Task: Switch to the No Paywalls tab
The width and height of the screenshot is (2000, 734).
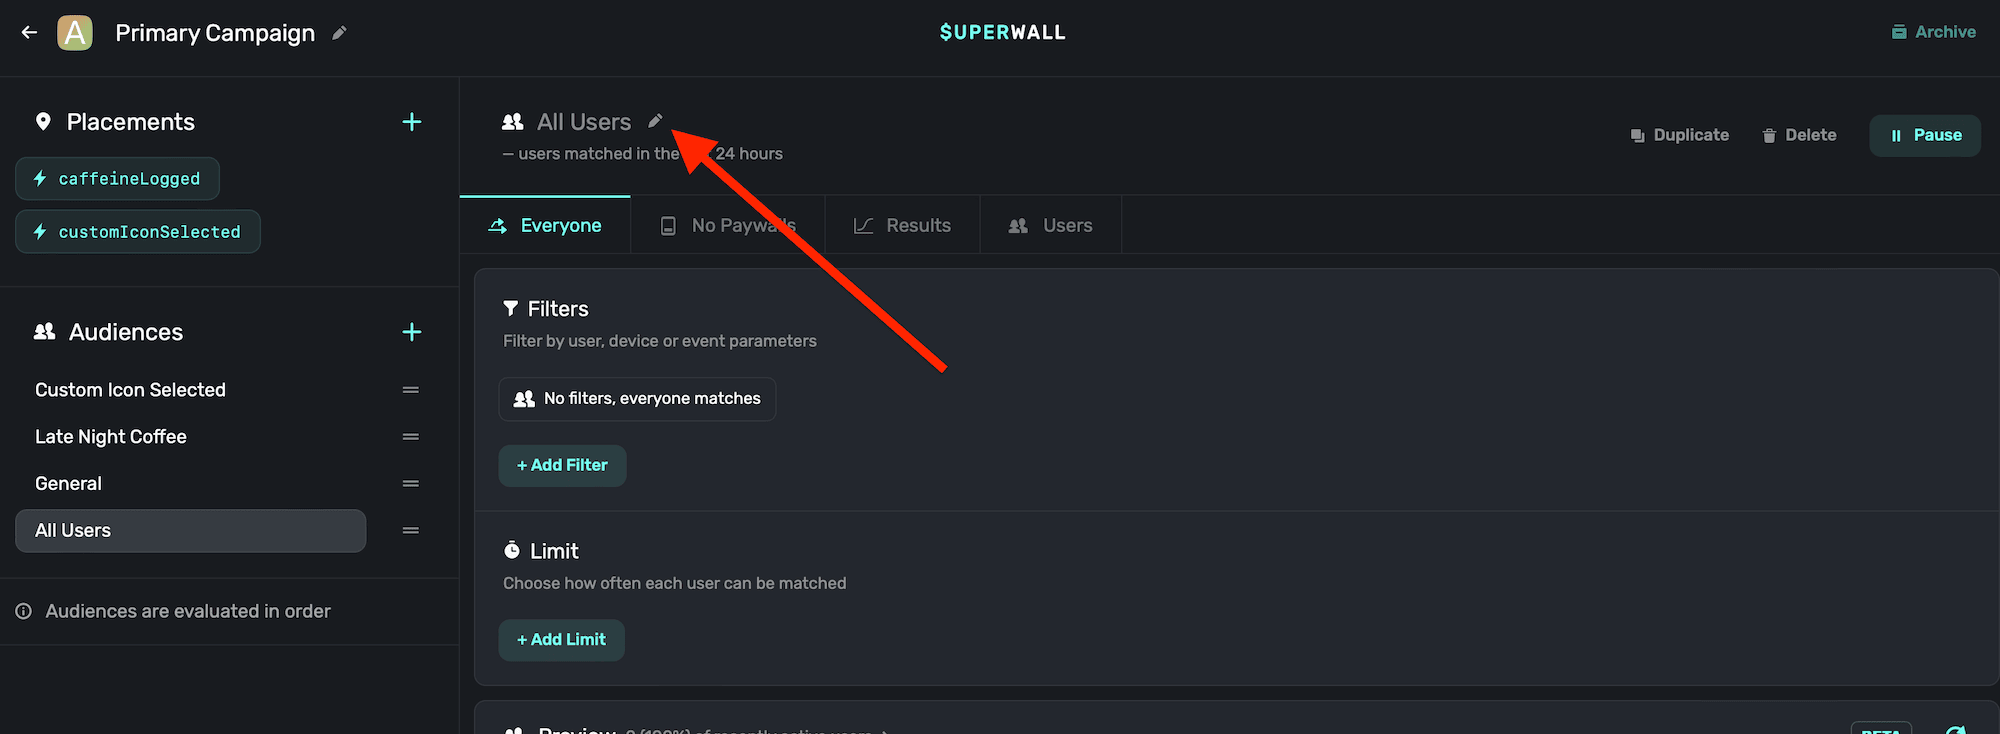Action: (728, 226)
